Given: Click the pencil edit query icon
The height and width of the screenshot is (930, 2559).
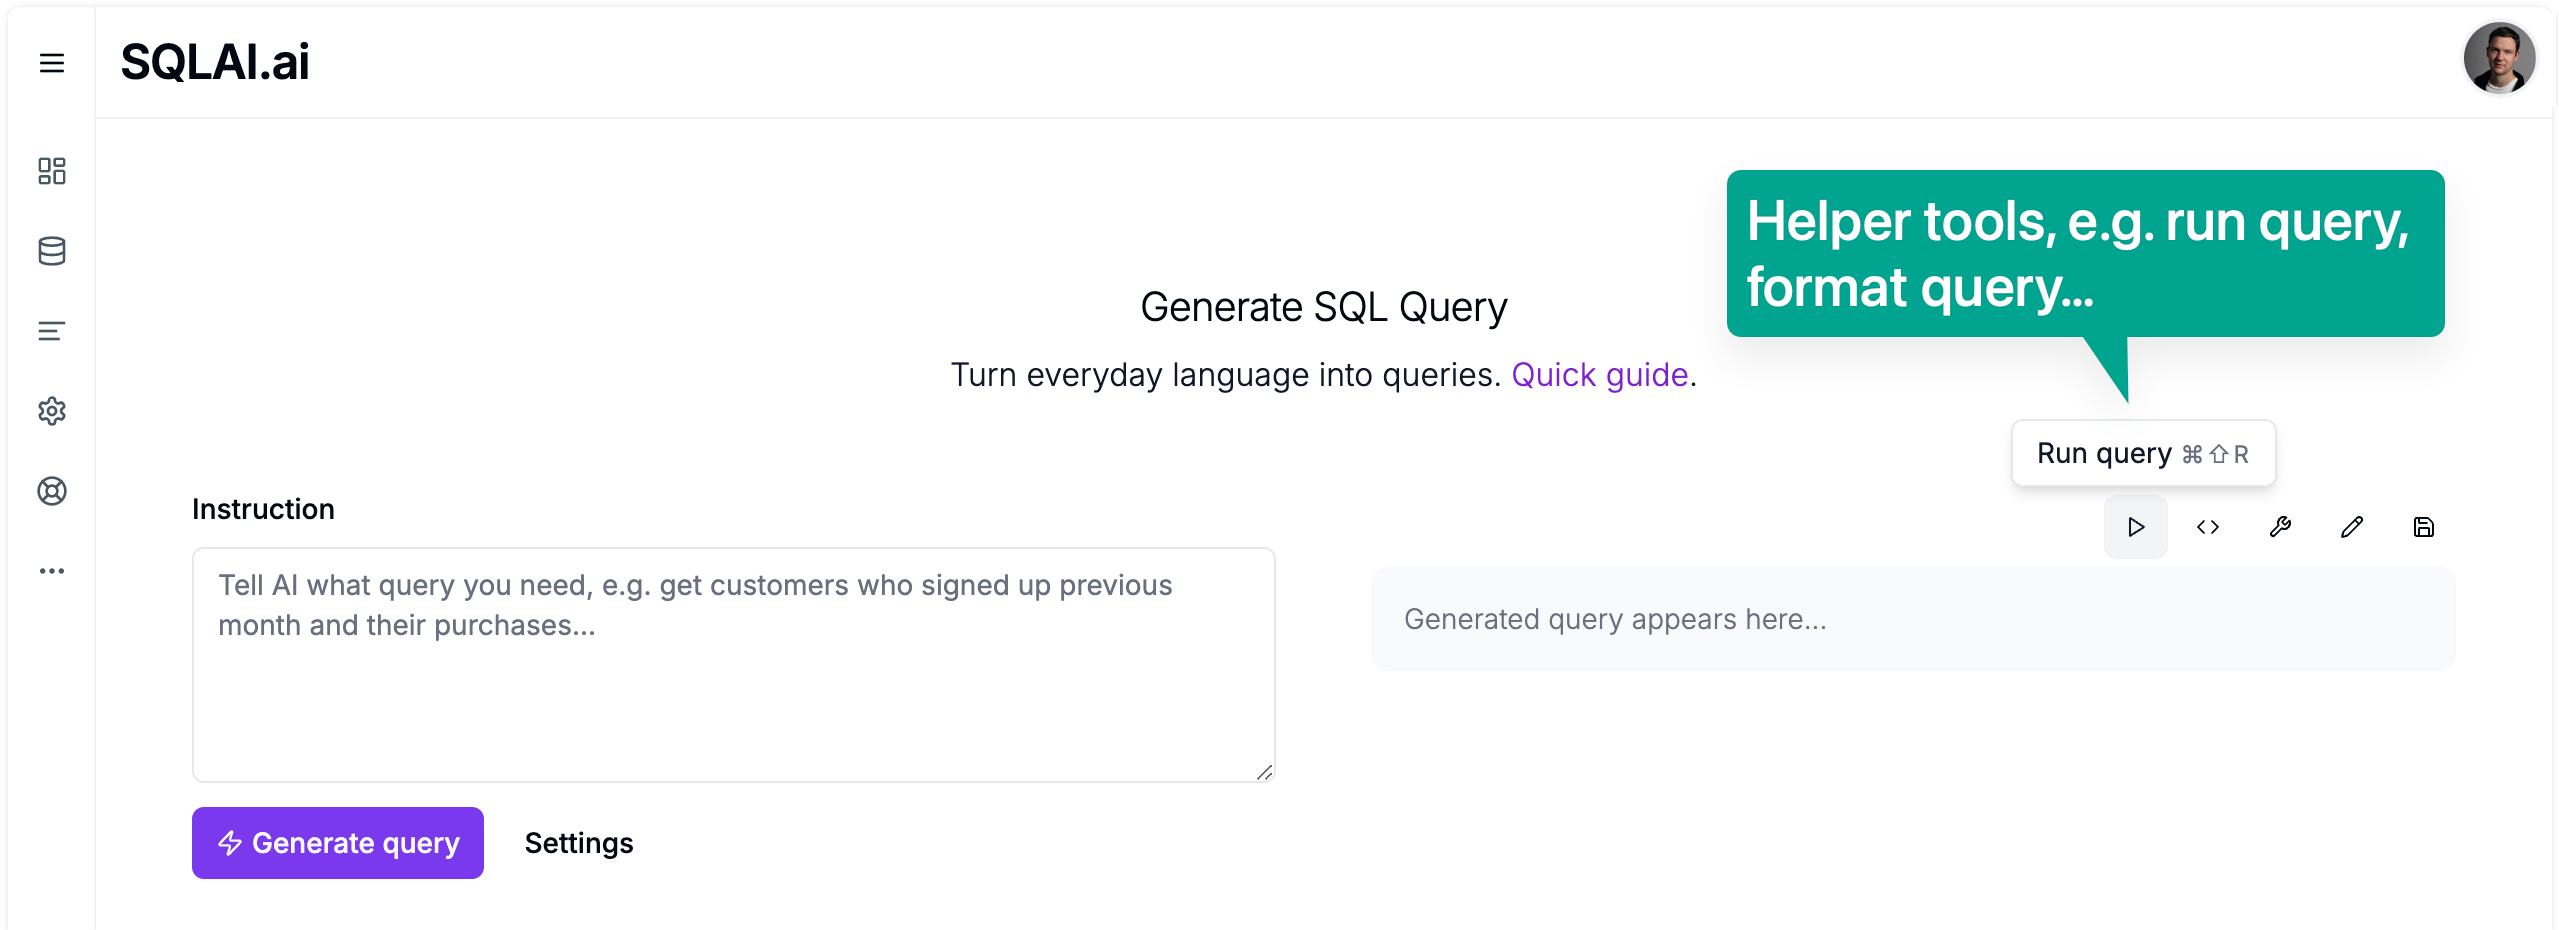Looking at the screenshot, I should (2351, 527).
